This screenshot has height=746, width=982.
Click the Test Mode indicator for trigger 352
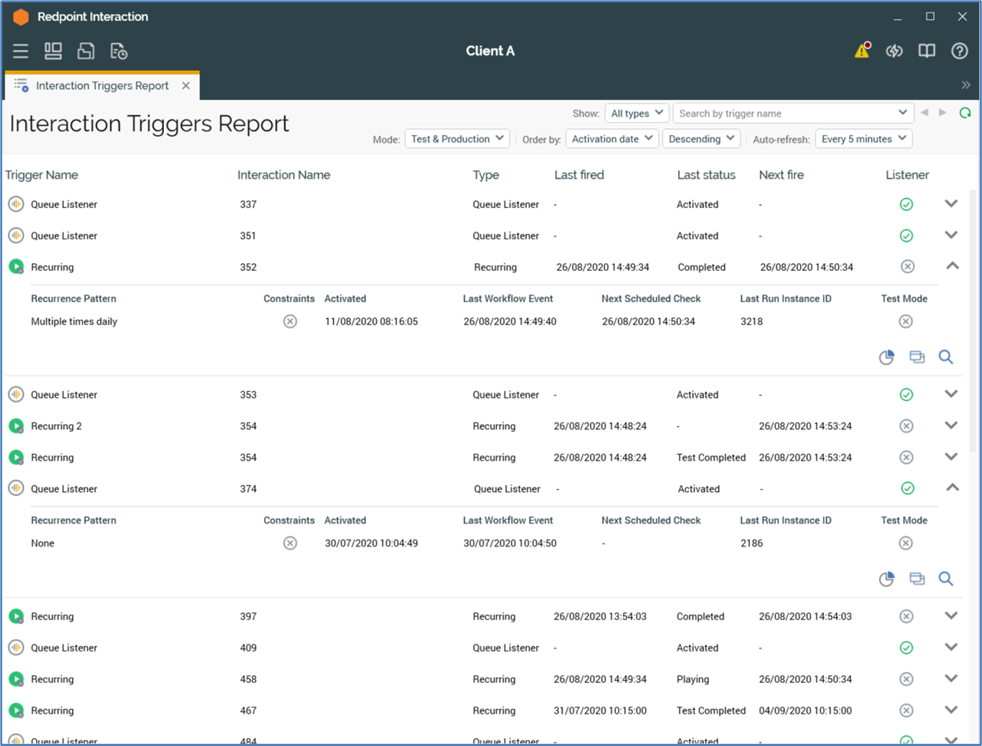pyautogui.click(x=905, y=322)
